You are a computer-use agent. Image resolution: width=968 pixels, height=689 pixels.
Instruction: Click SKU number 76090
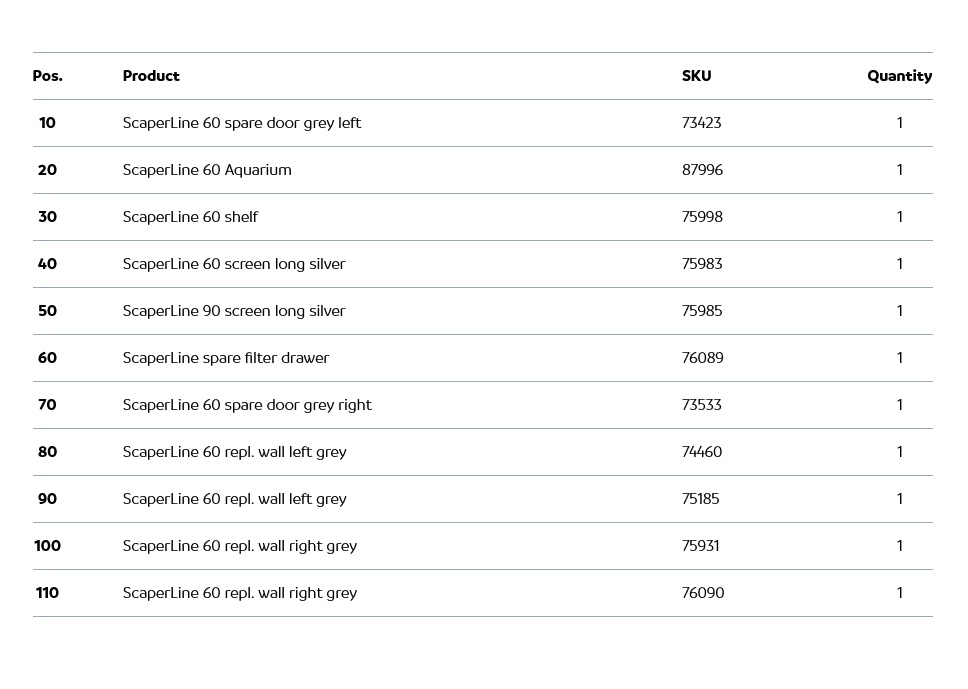pos(702,593)
